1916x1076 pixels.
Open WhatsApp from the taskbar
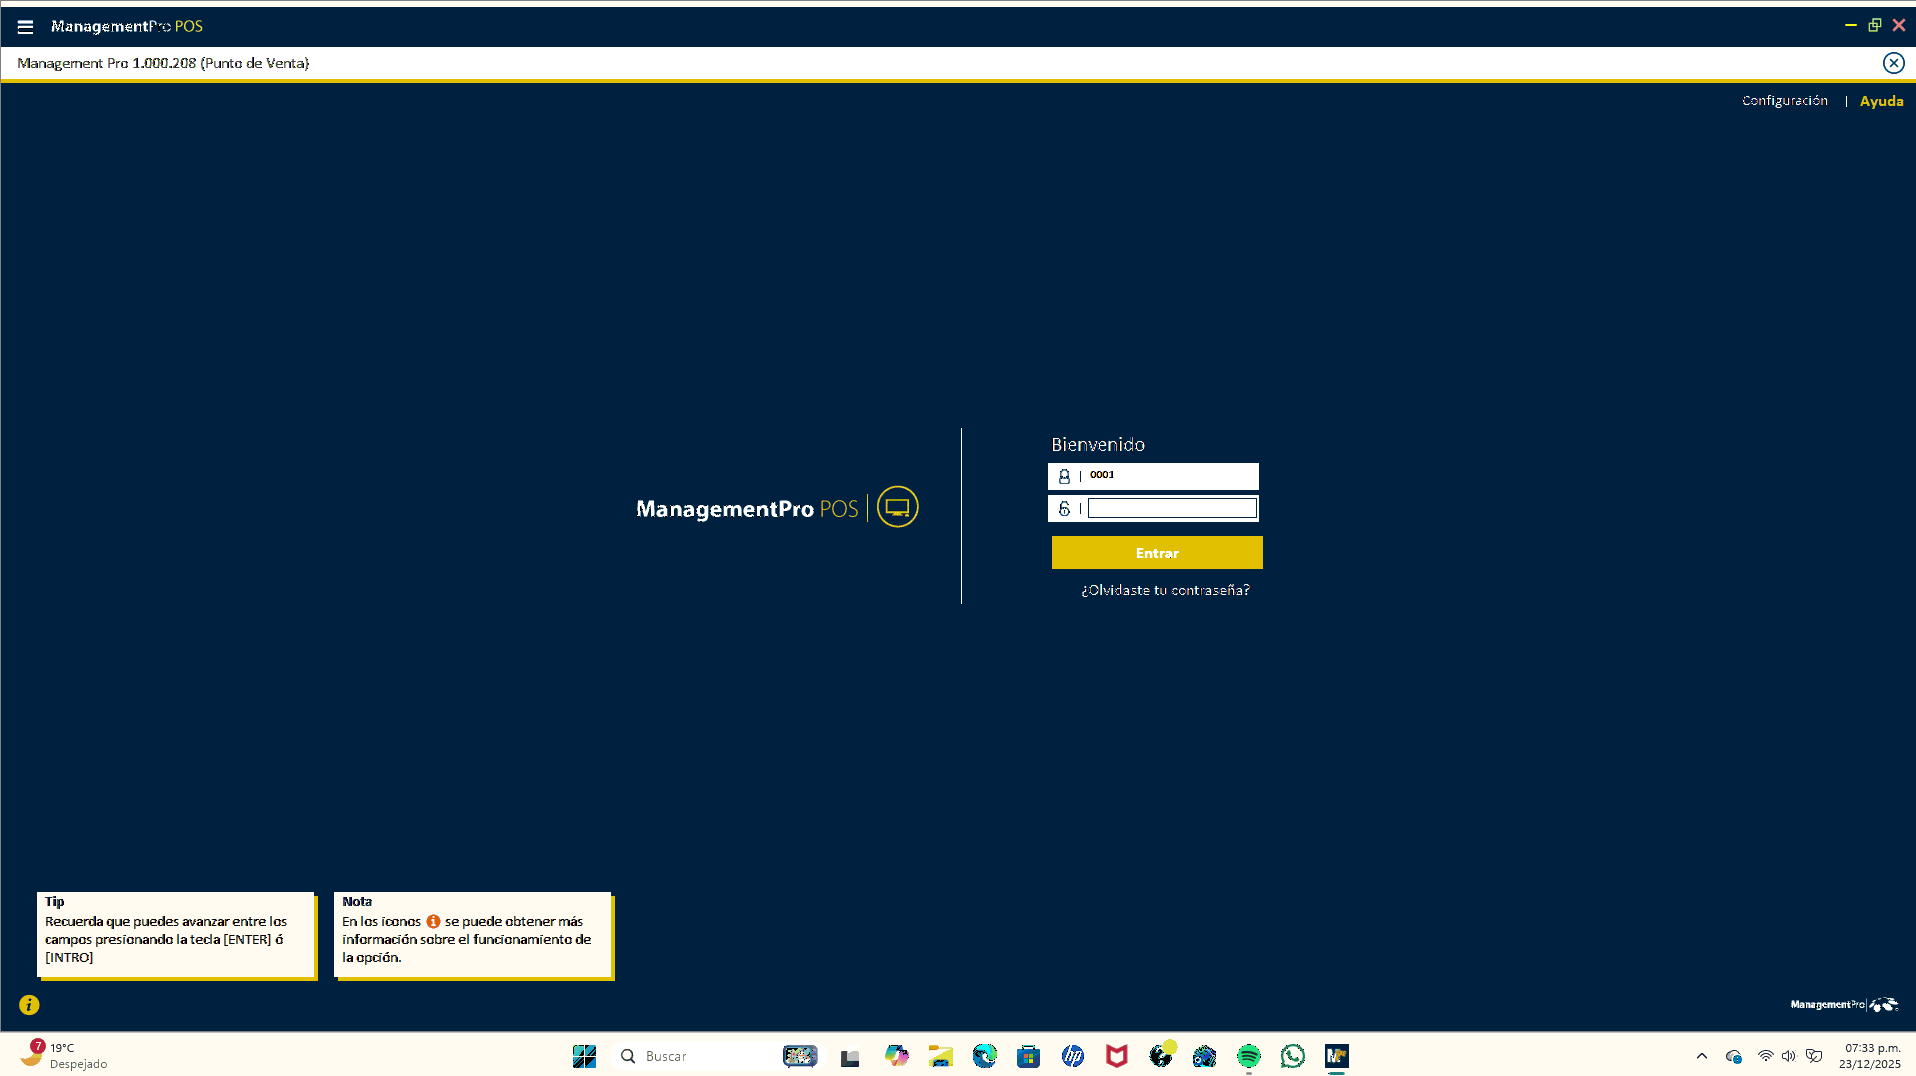tap(1292, 1056)
